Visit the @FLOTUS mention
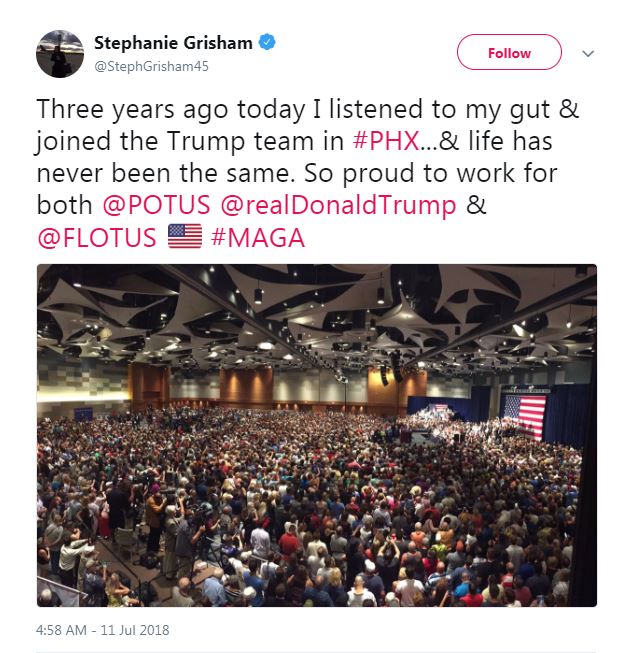Image resolution: width=632 pixels, height=653 pixels. pyautogui.click(x=97, y=238)
